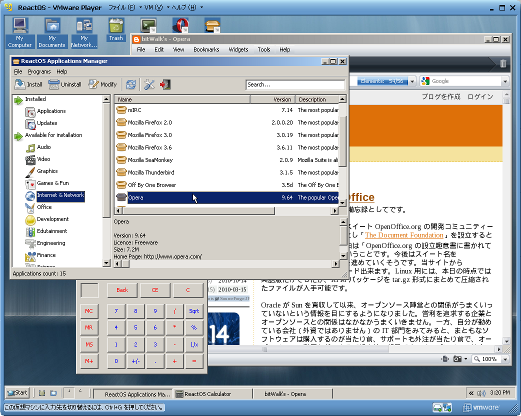Select the Development category
This screenshot has height=416, width=521.
coord(52,219)
